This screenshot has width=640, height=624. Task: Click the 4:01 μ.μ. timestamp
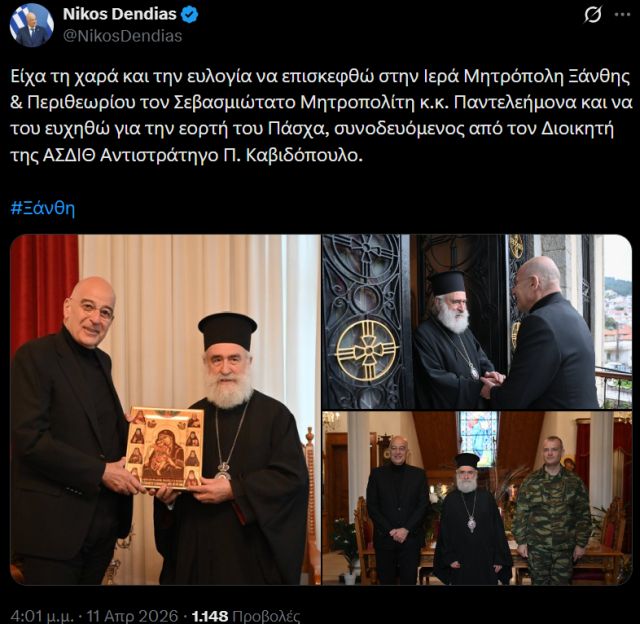[42, 616]
